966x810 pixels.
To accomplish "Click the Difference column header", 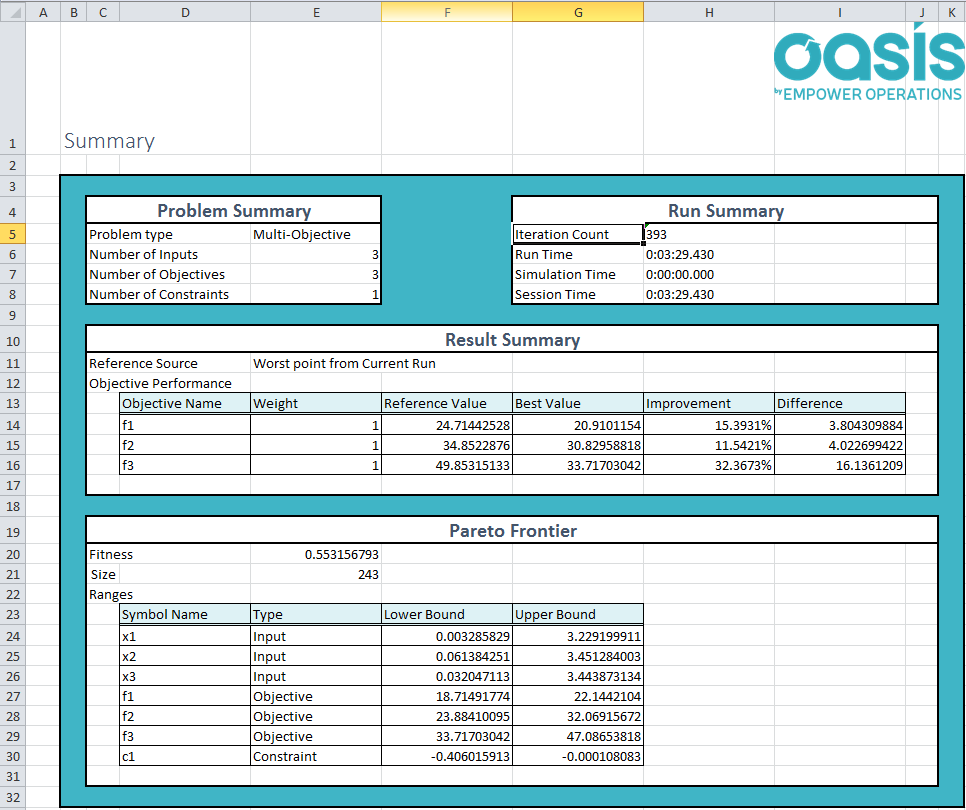I will tap(840, 403).
